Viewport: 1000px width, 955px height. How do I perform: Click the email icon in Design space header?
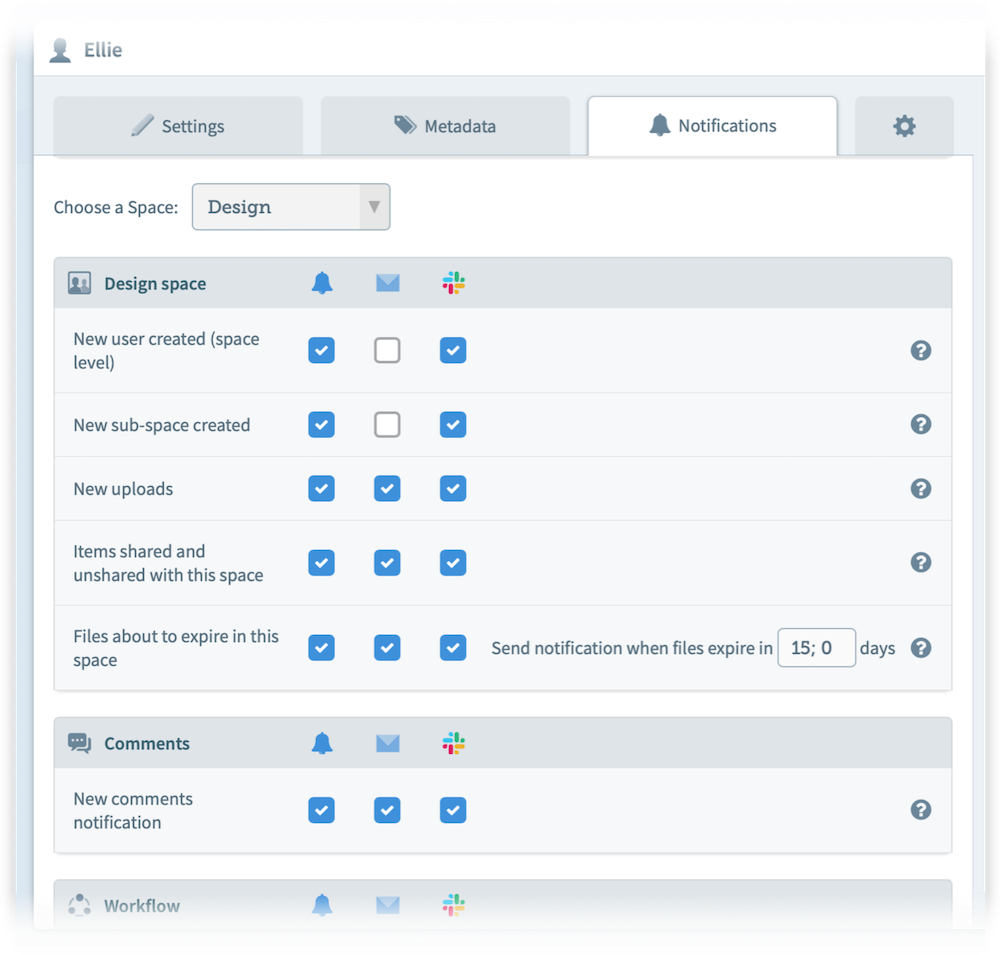[388, 283]
